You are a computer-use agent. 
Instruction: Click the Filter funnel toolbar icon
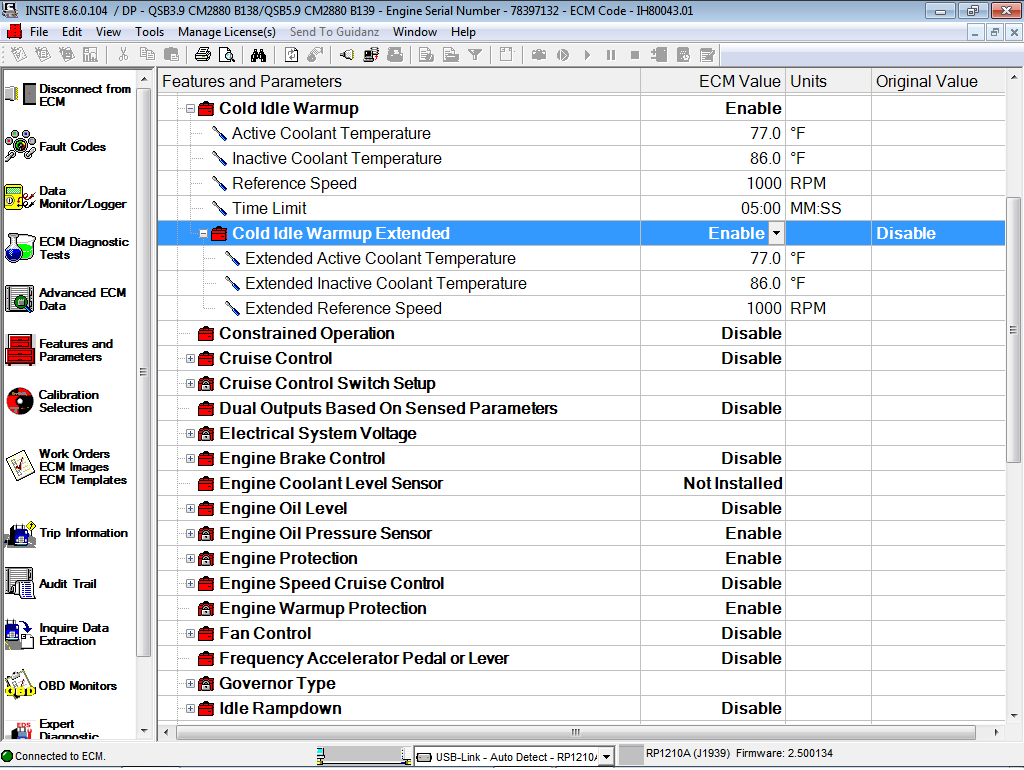pyautogui.click(x=475, y=55)
